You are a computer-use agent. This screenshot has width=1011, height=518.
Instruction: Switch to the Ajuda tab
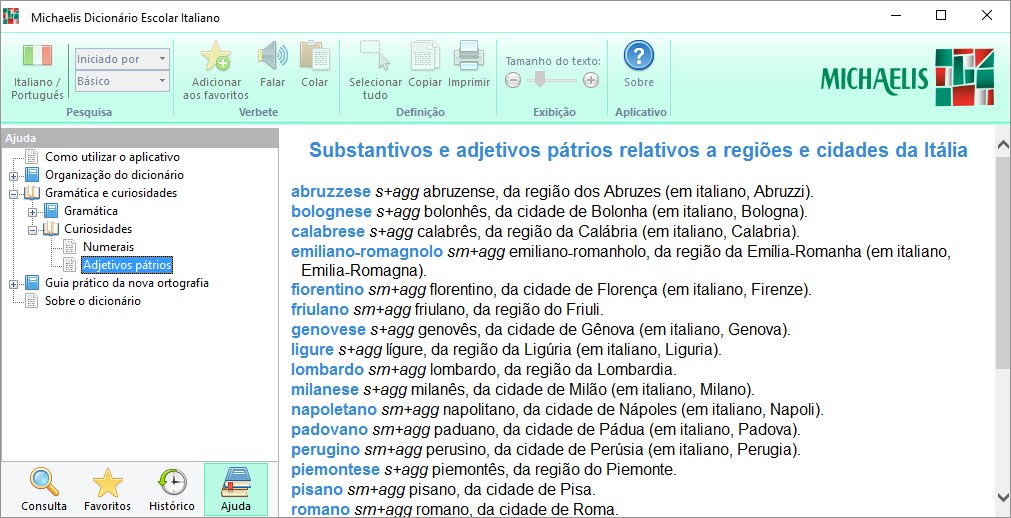pos(235,490)
